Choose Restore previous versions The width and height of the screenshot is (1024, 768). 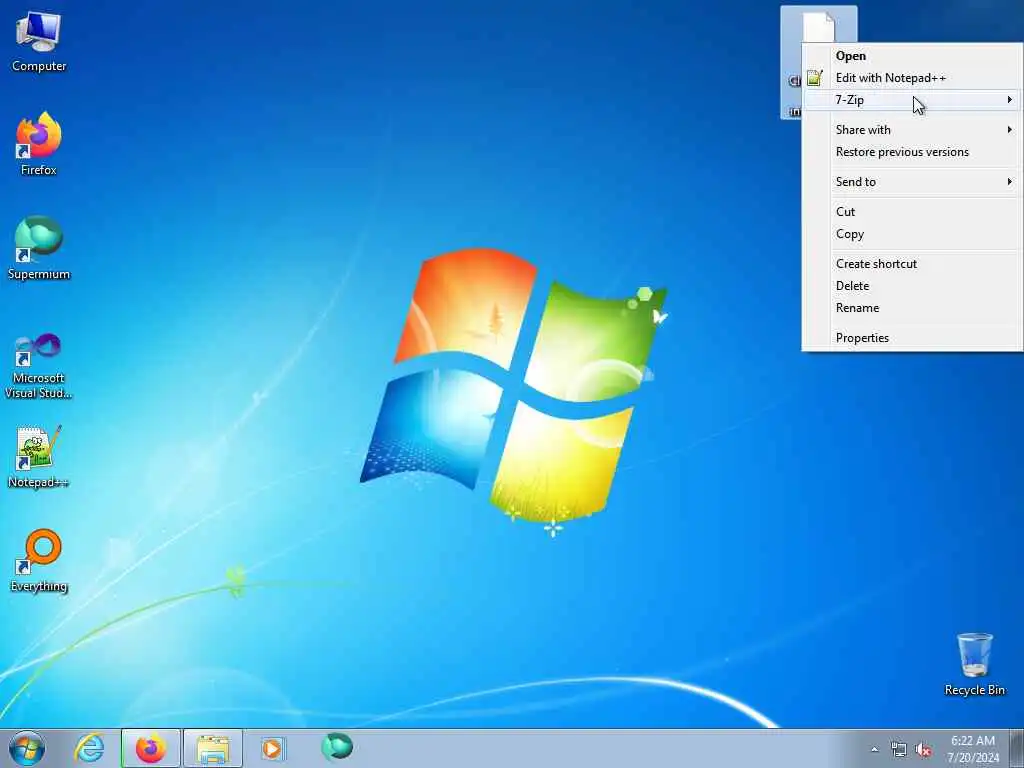tap(912, 152)
